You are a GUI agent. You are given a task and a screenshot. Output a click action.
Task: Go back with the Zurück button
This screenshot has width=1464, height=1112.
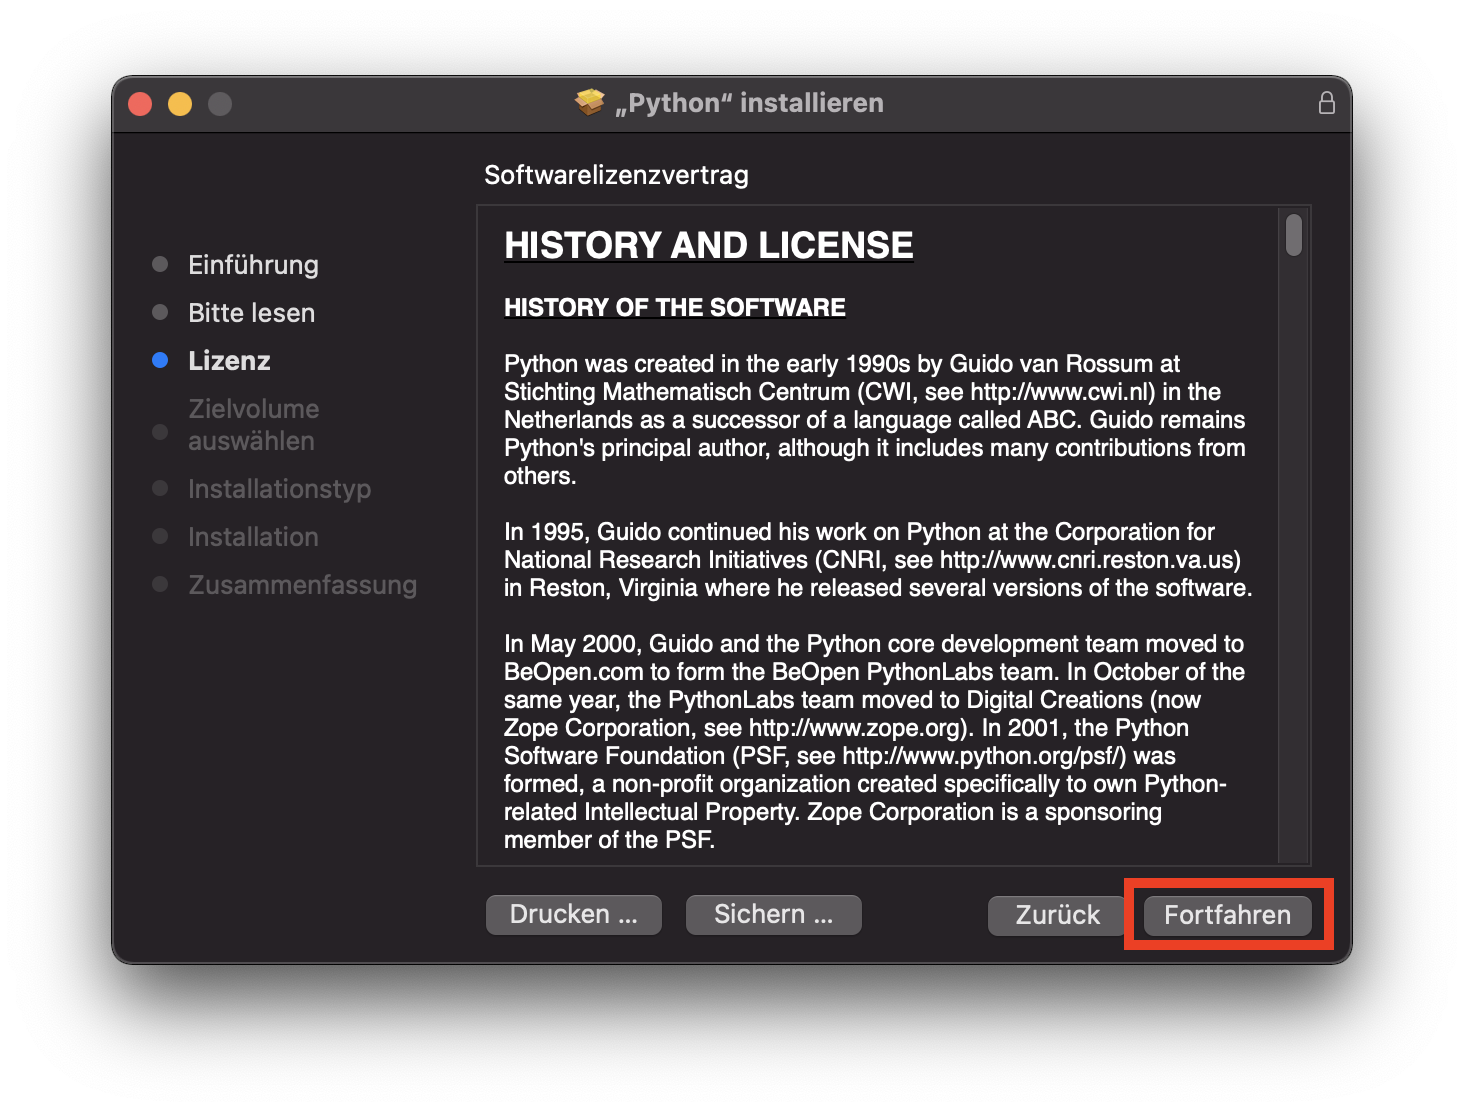point(1058,915)
